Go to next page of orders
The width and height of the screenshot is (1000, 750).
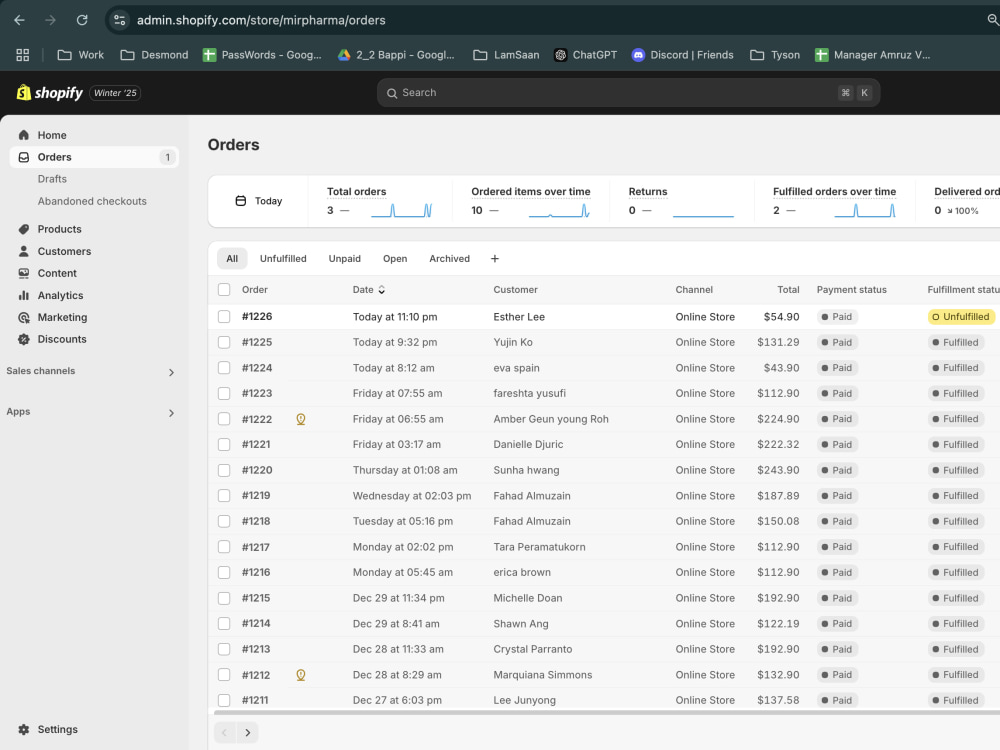pyautogui.click(x=247, y=733)
